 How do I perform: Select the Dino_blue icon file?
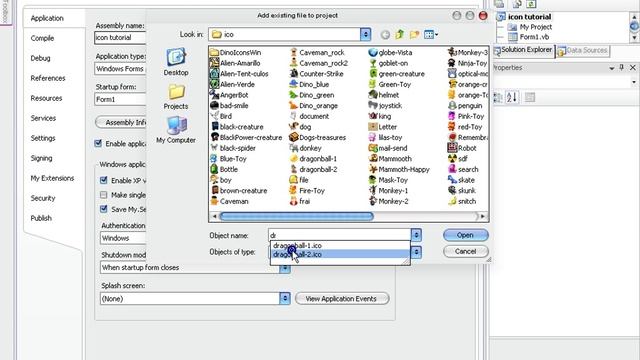(309, 84)
